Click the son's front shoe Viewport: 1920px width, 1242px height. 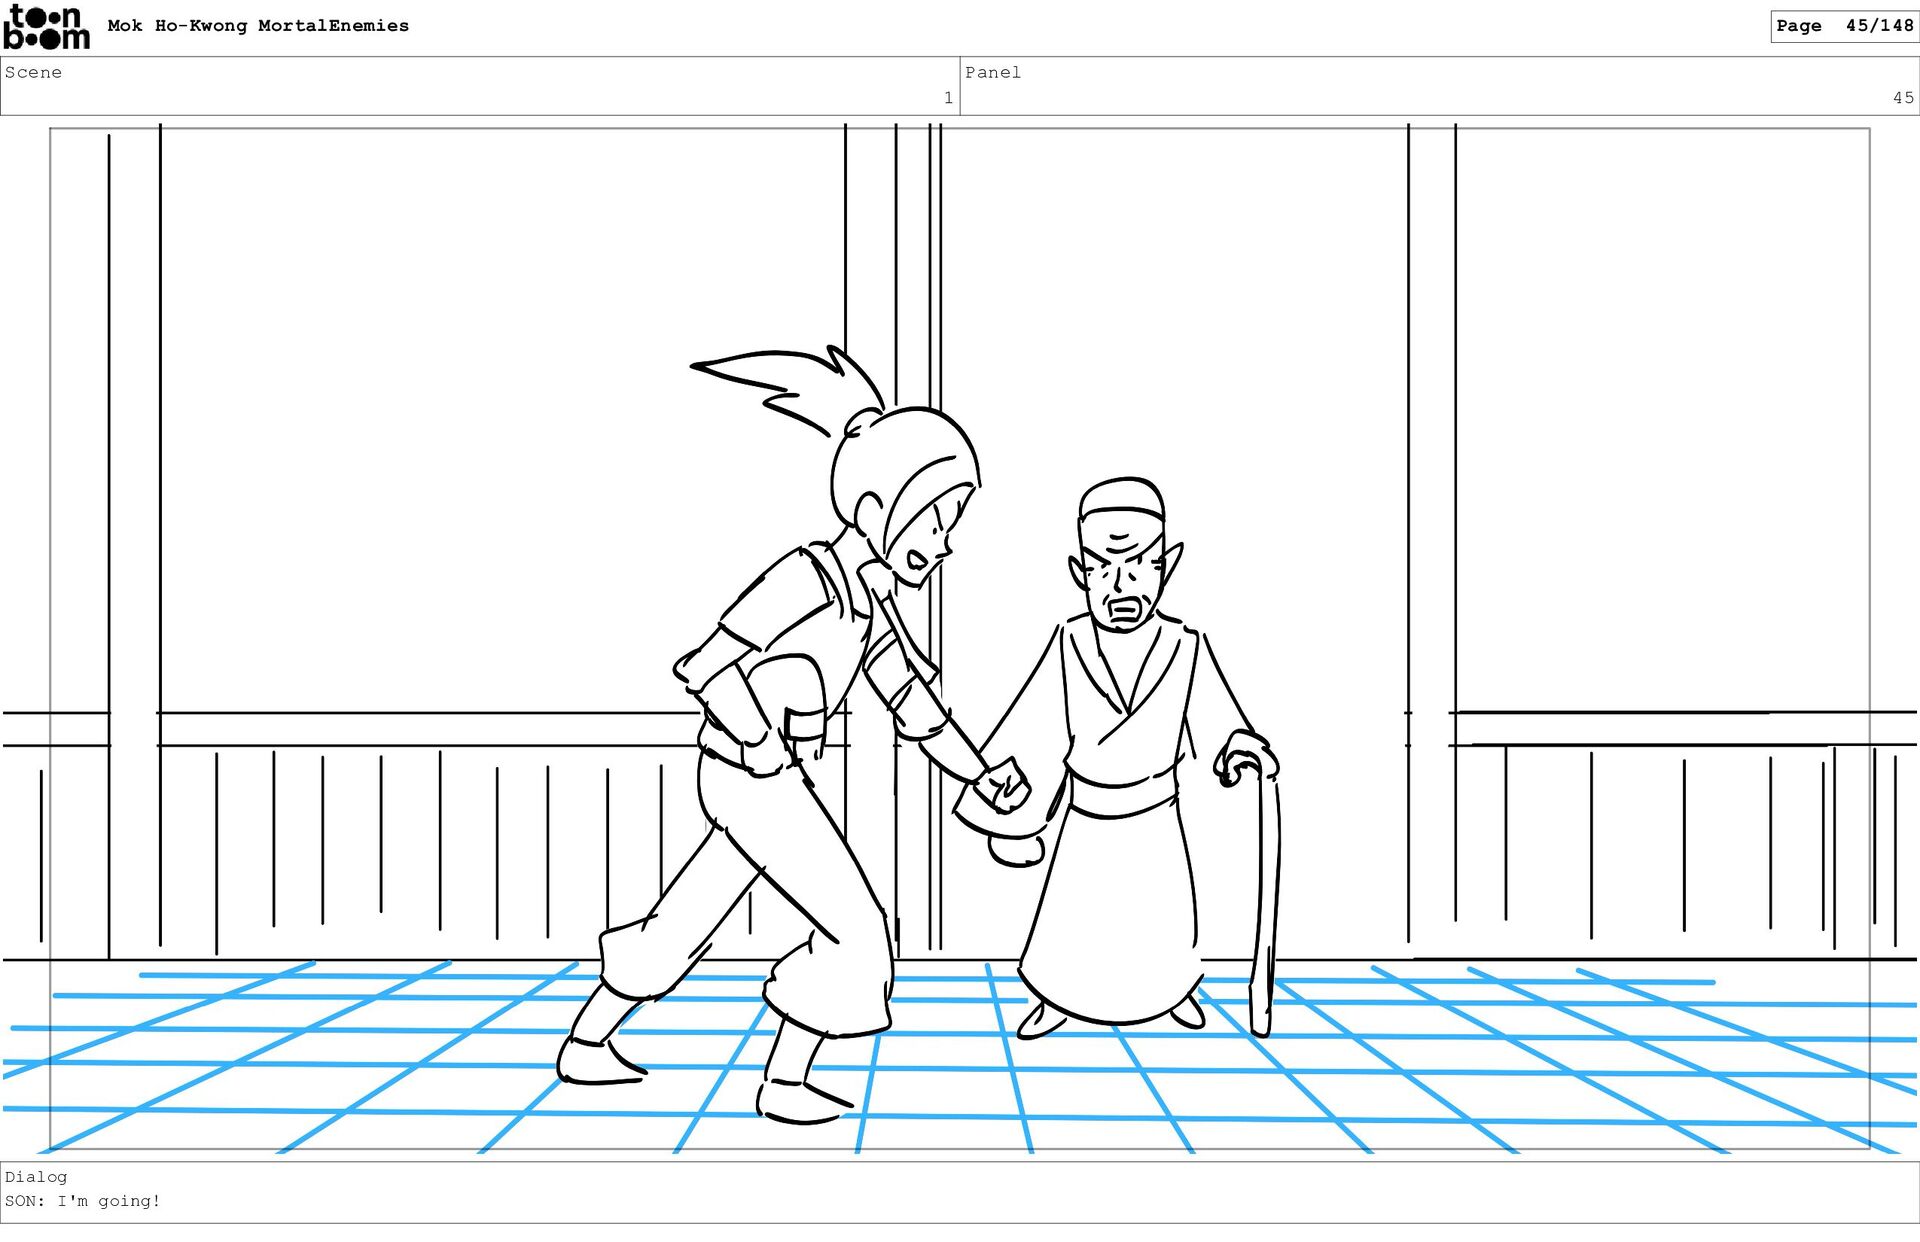[800, 1100]
